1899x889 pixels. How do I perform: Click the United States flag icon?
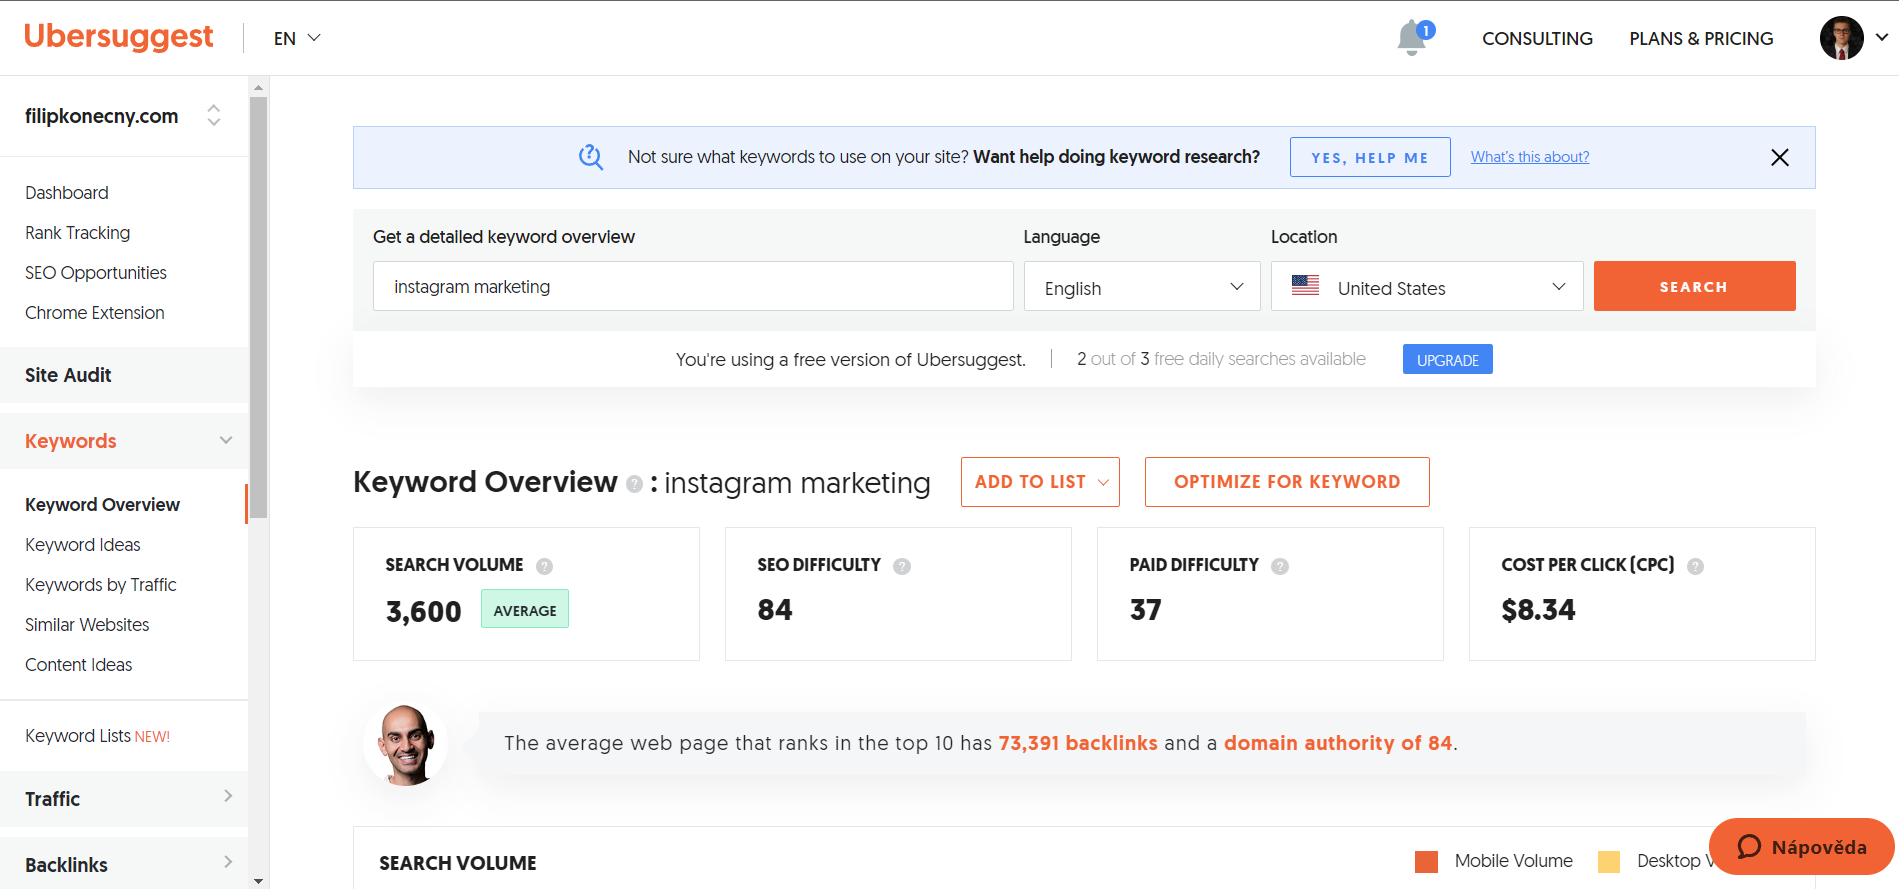(1305, 285)
